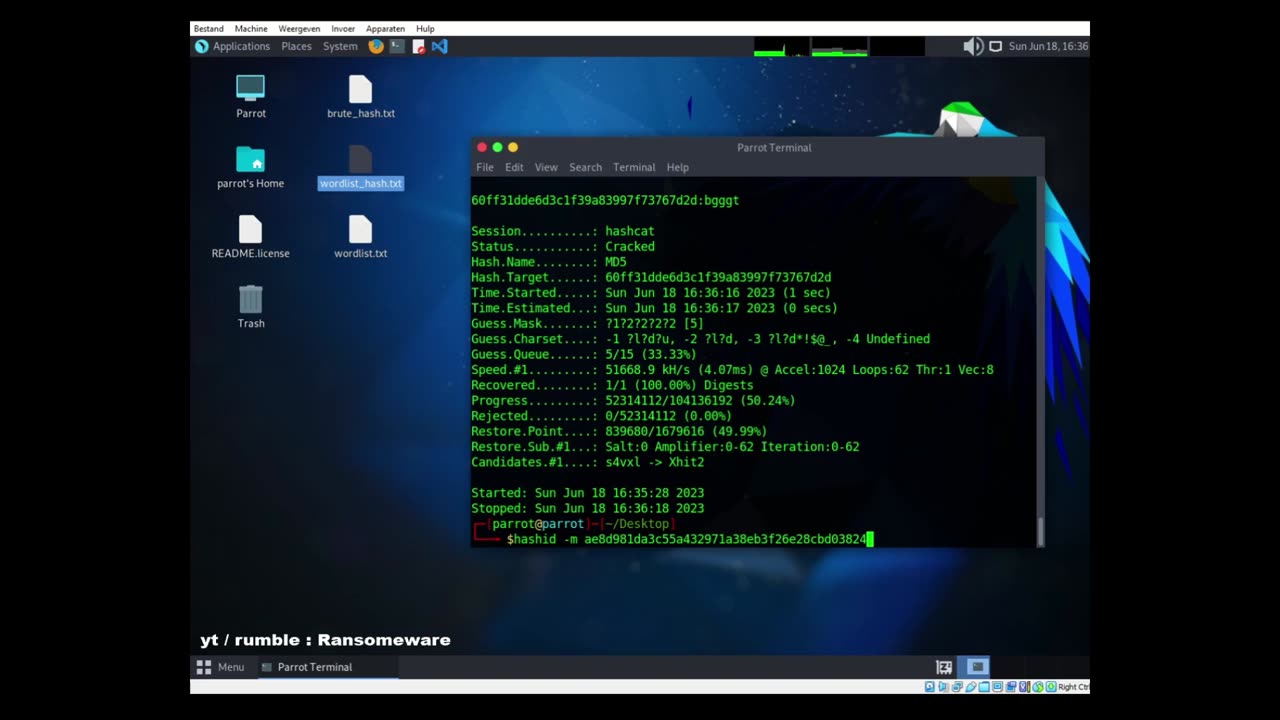
Task: Open the Parrot computer desktop icon
Action: (x=250, y=96)
